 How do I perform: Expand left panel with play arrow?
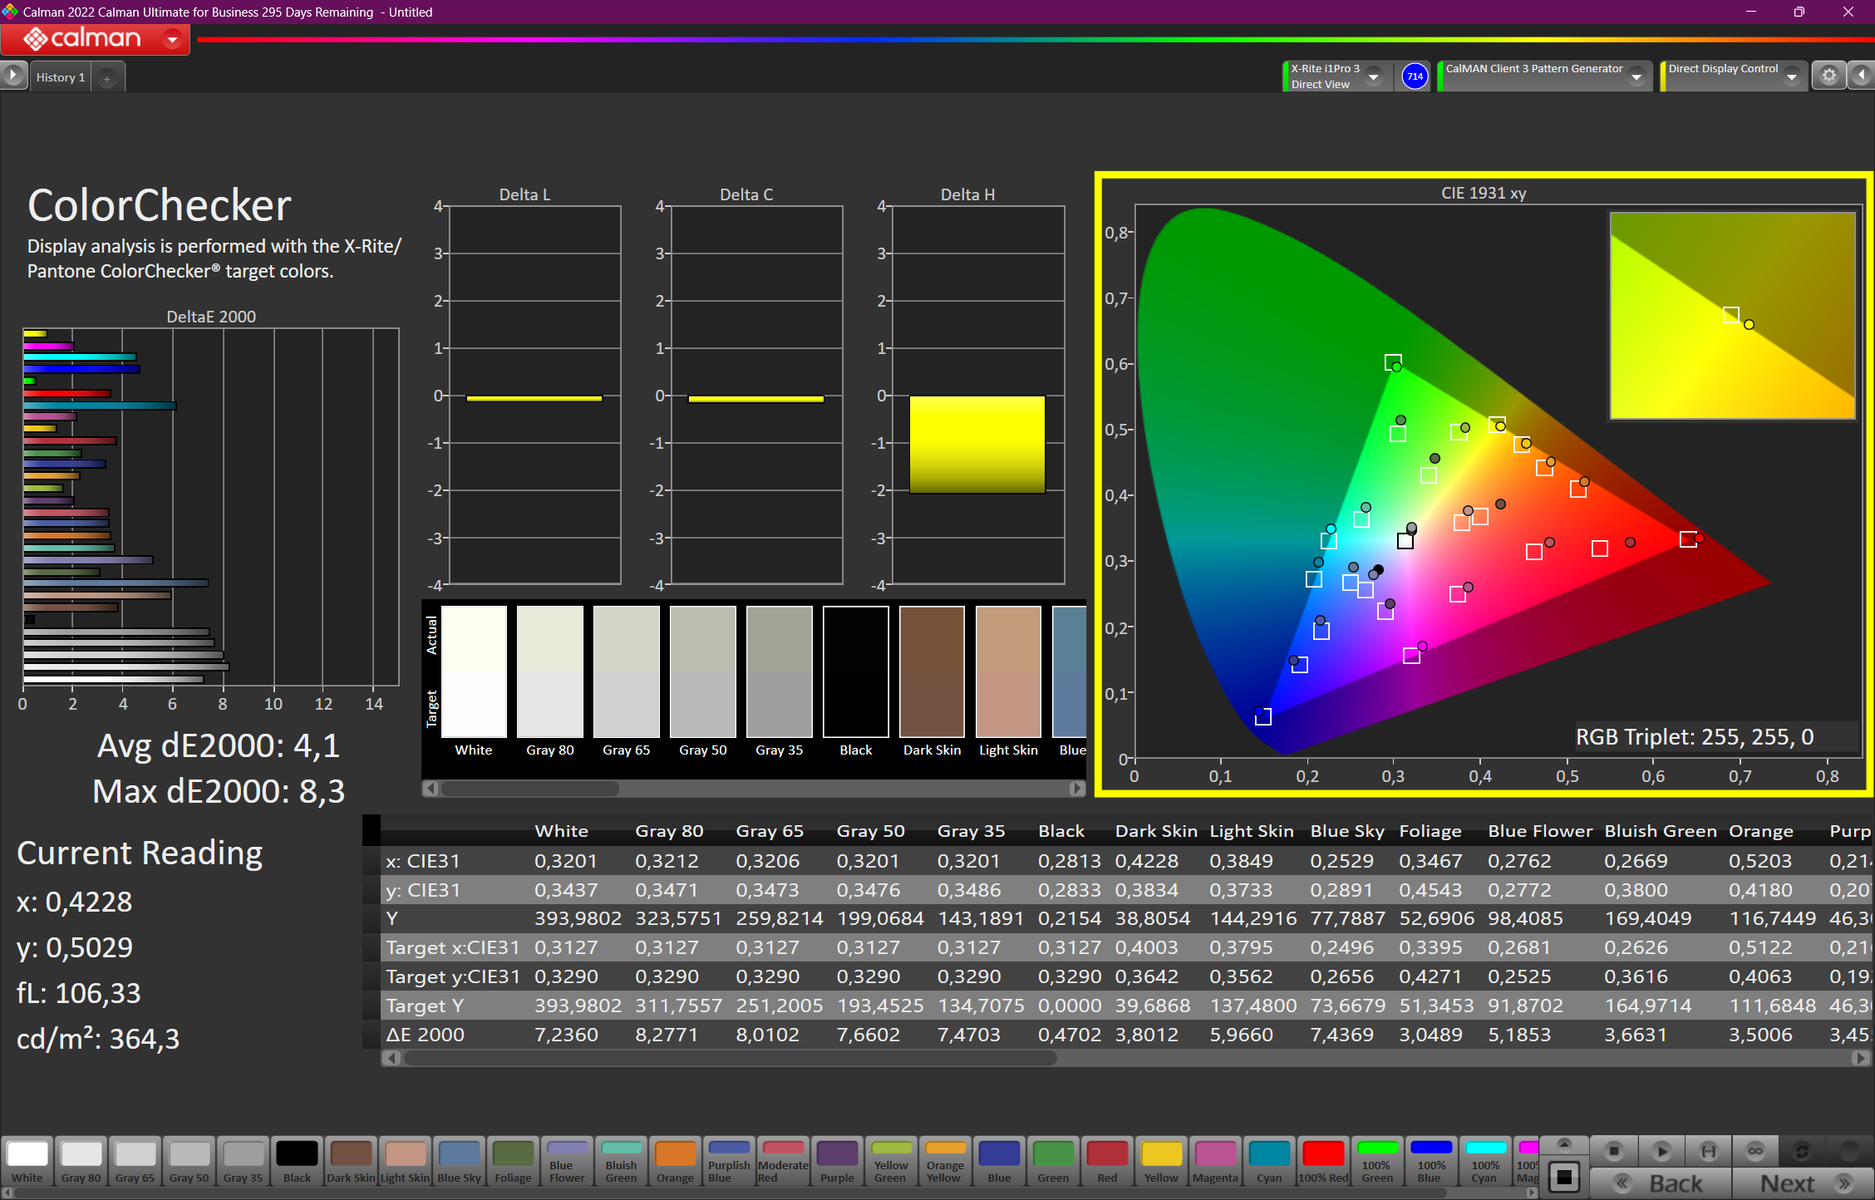click(x=13, y=76)
